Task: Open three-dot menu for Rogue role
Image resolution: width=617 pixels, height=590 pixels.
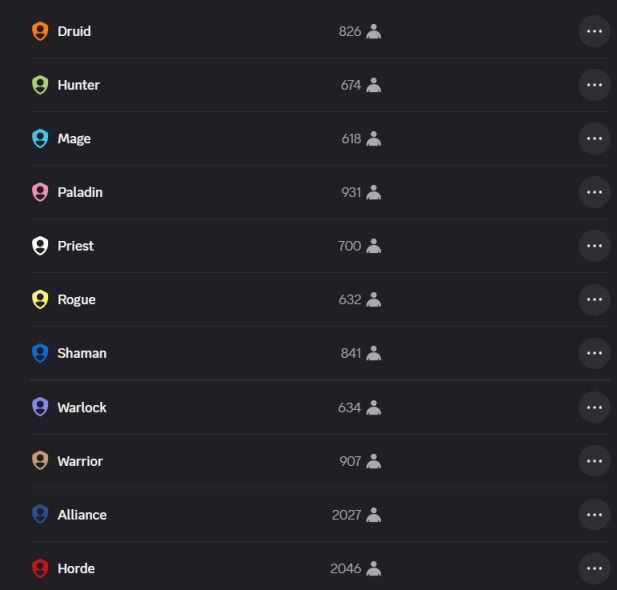Action: click(x=594, y=300)
